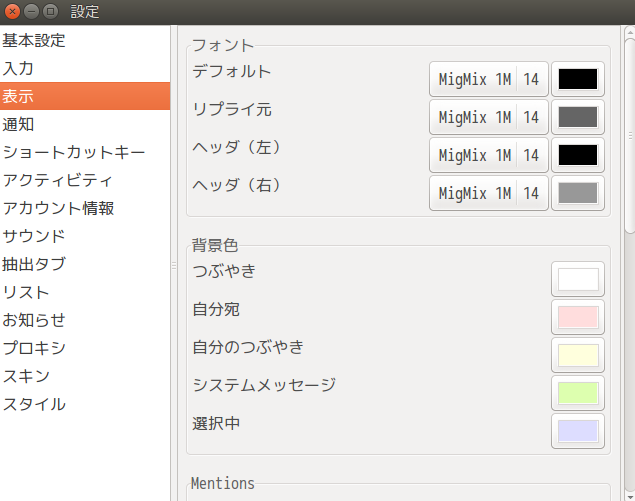The height and width of the screenshot is (501, 635).
Task: Change the ヘッダ（右） font button
Action: click(489, 193)
